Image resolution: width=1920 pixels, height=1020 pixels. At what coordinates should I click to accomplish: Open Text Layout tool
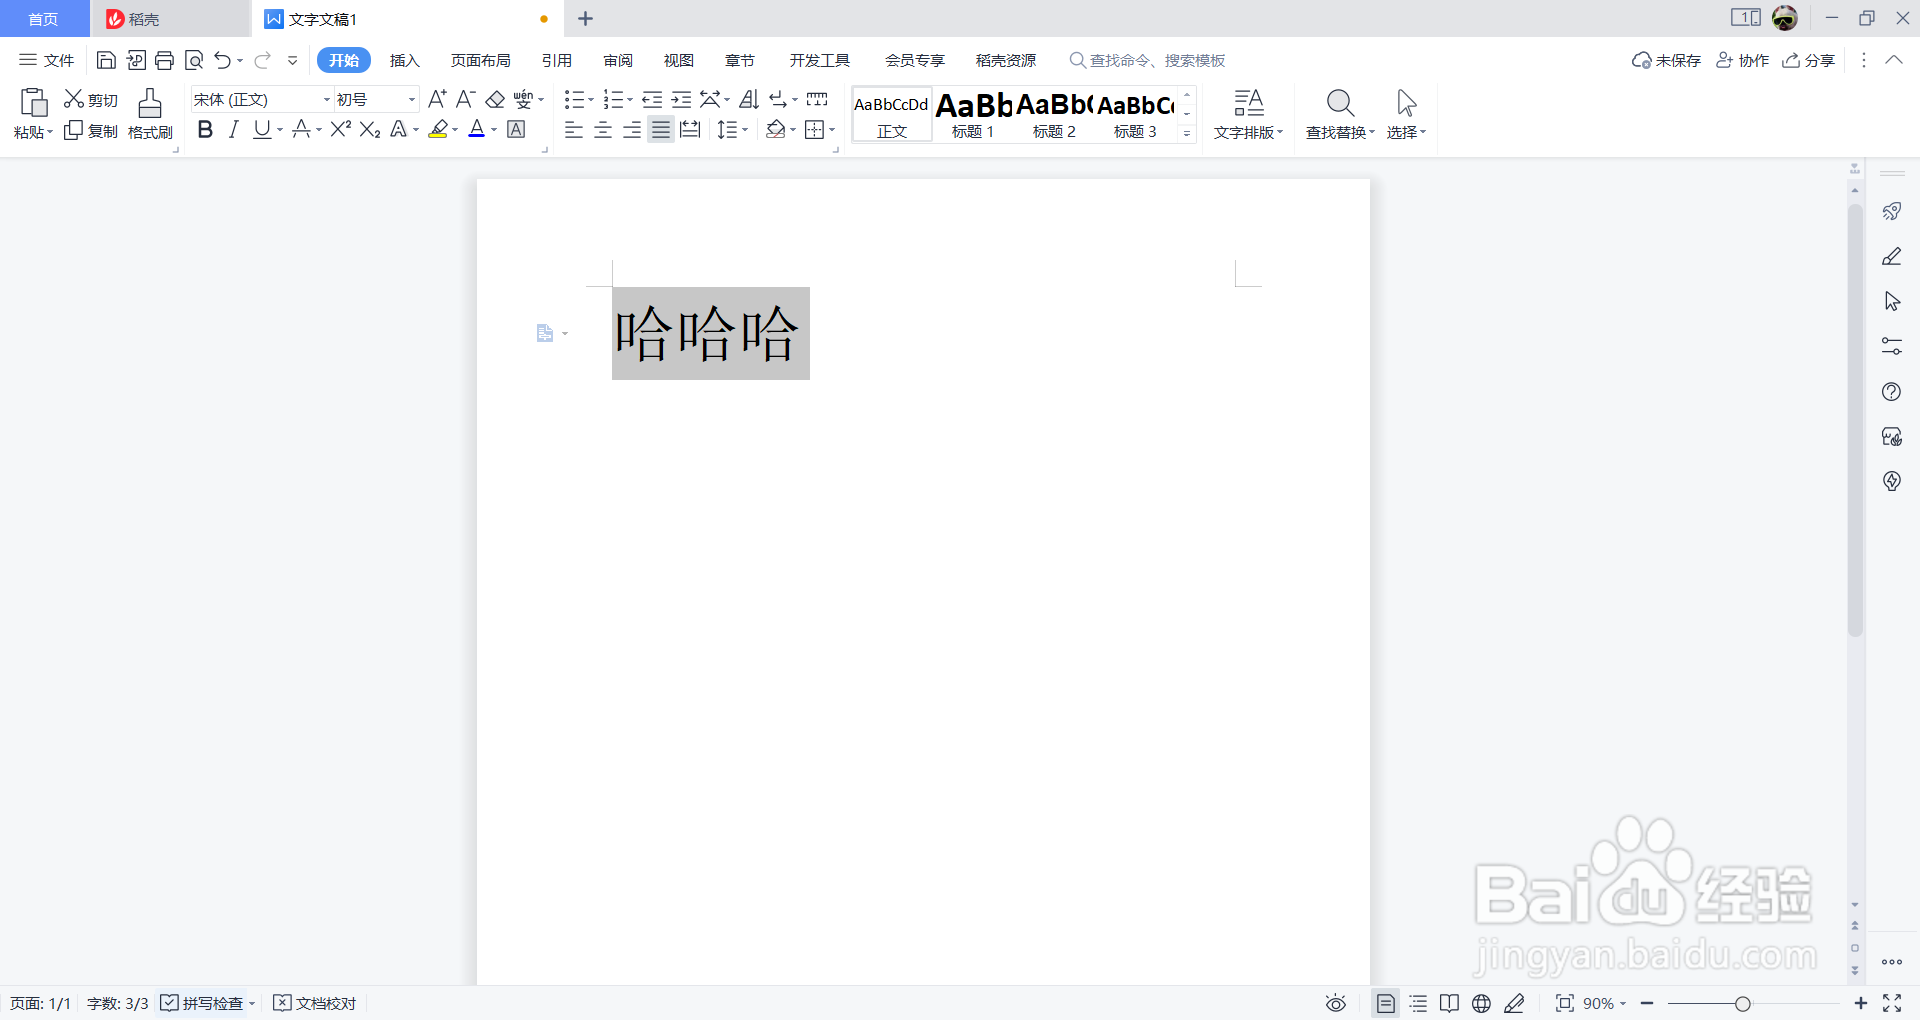click(x=1248, y=114)
